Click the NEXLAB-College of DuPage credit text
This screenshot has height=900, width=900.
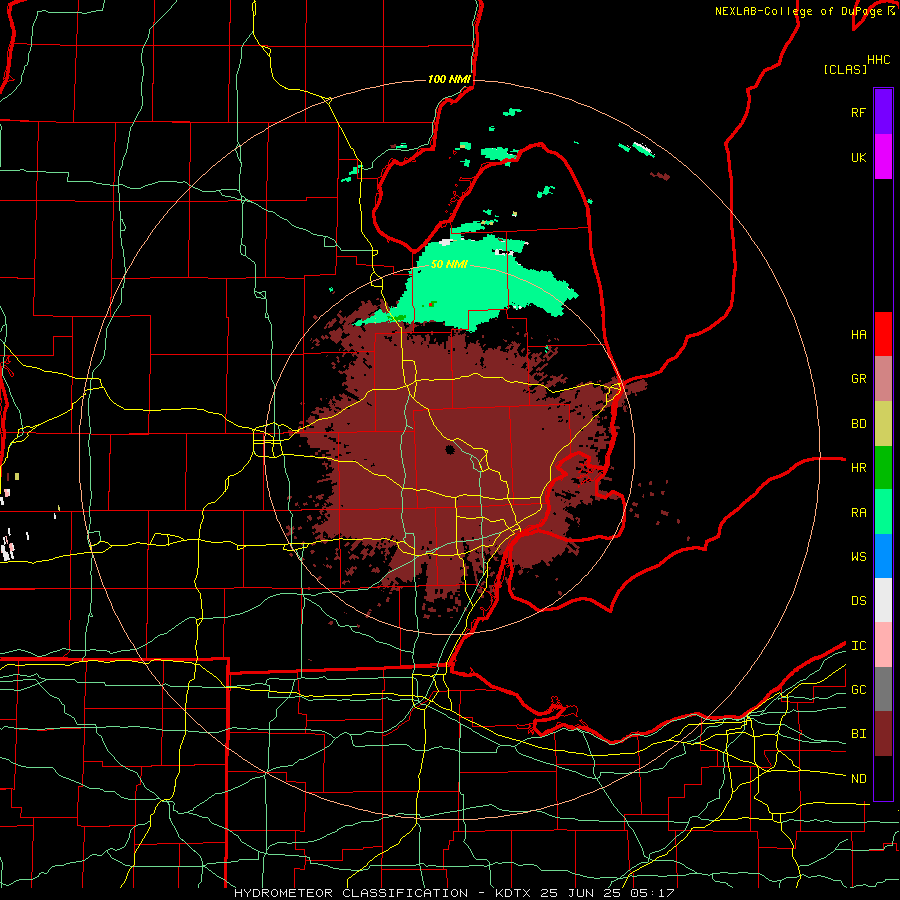[798, 11]
